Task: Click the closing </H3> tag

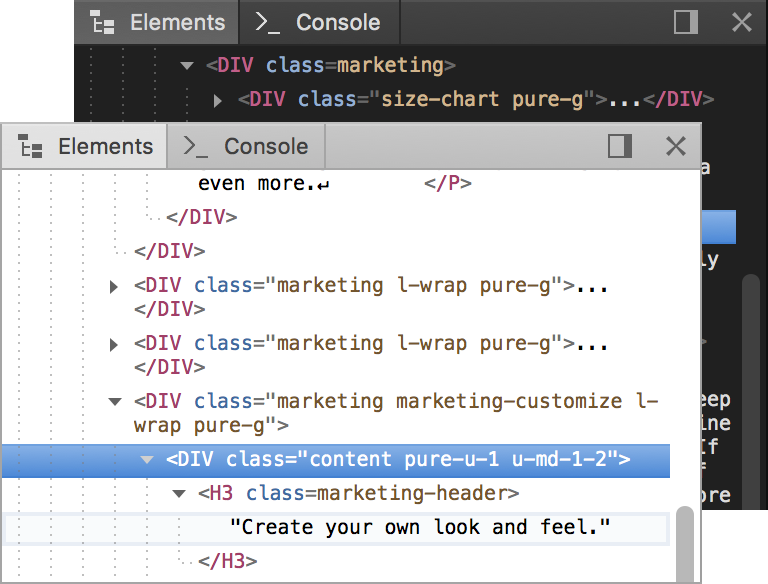Action: [228, 561]
